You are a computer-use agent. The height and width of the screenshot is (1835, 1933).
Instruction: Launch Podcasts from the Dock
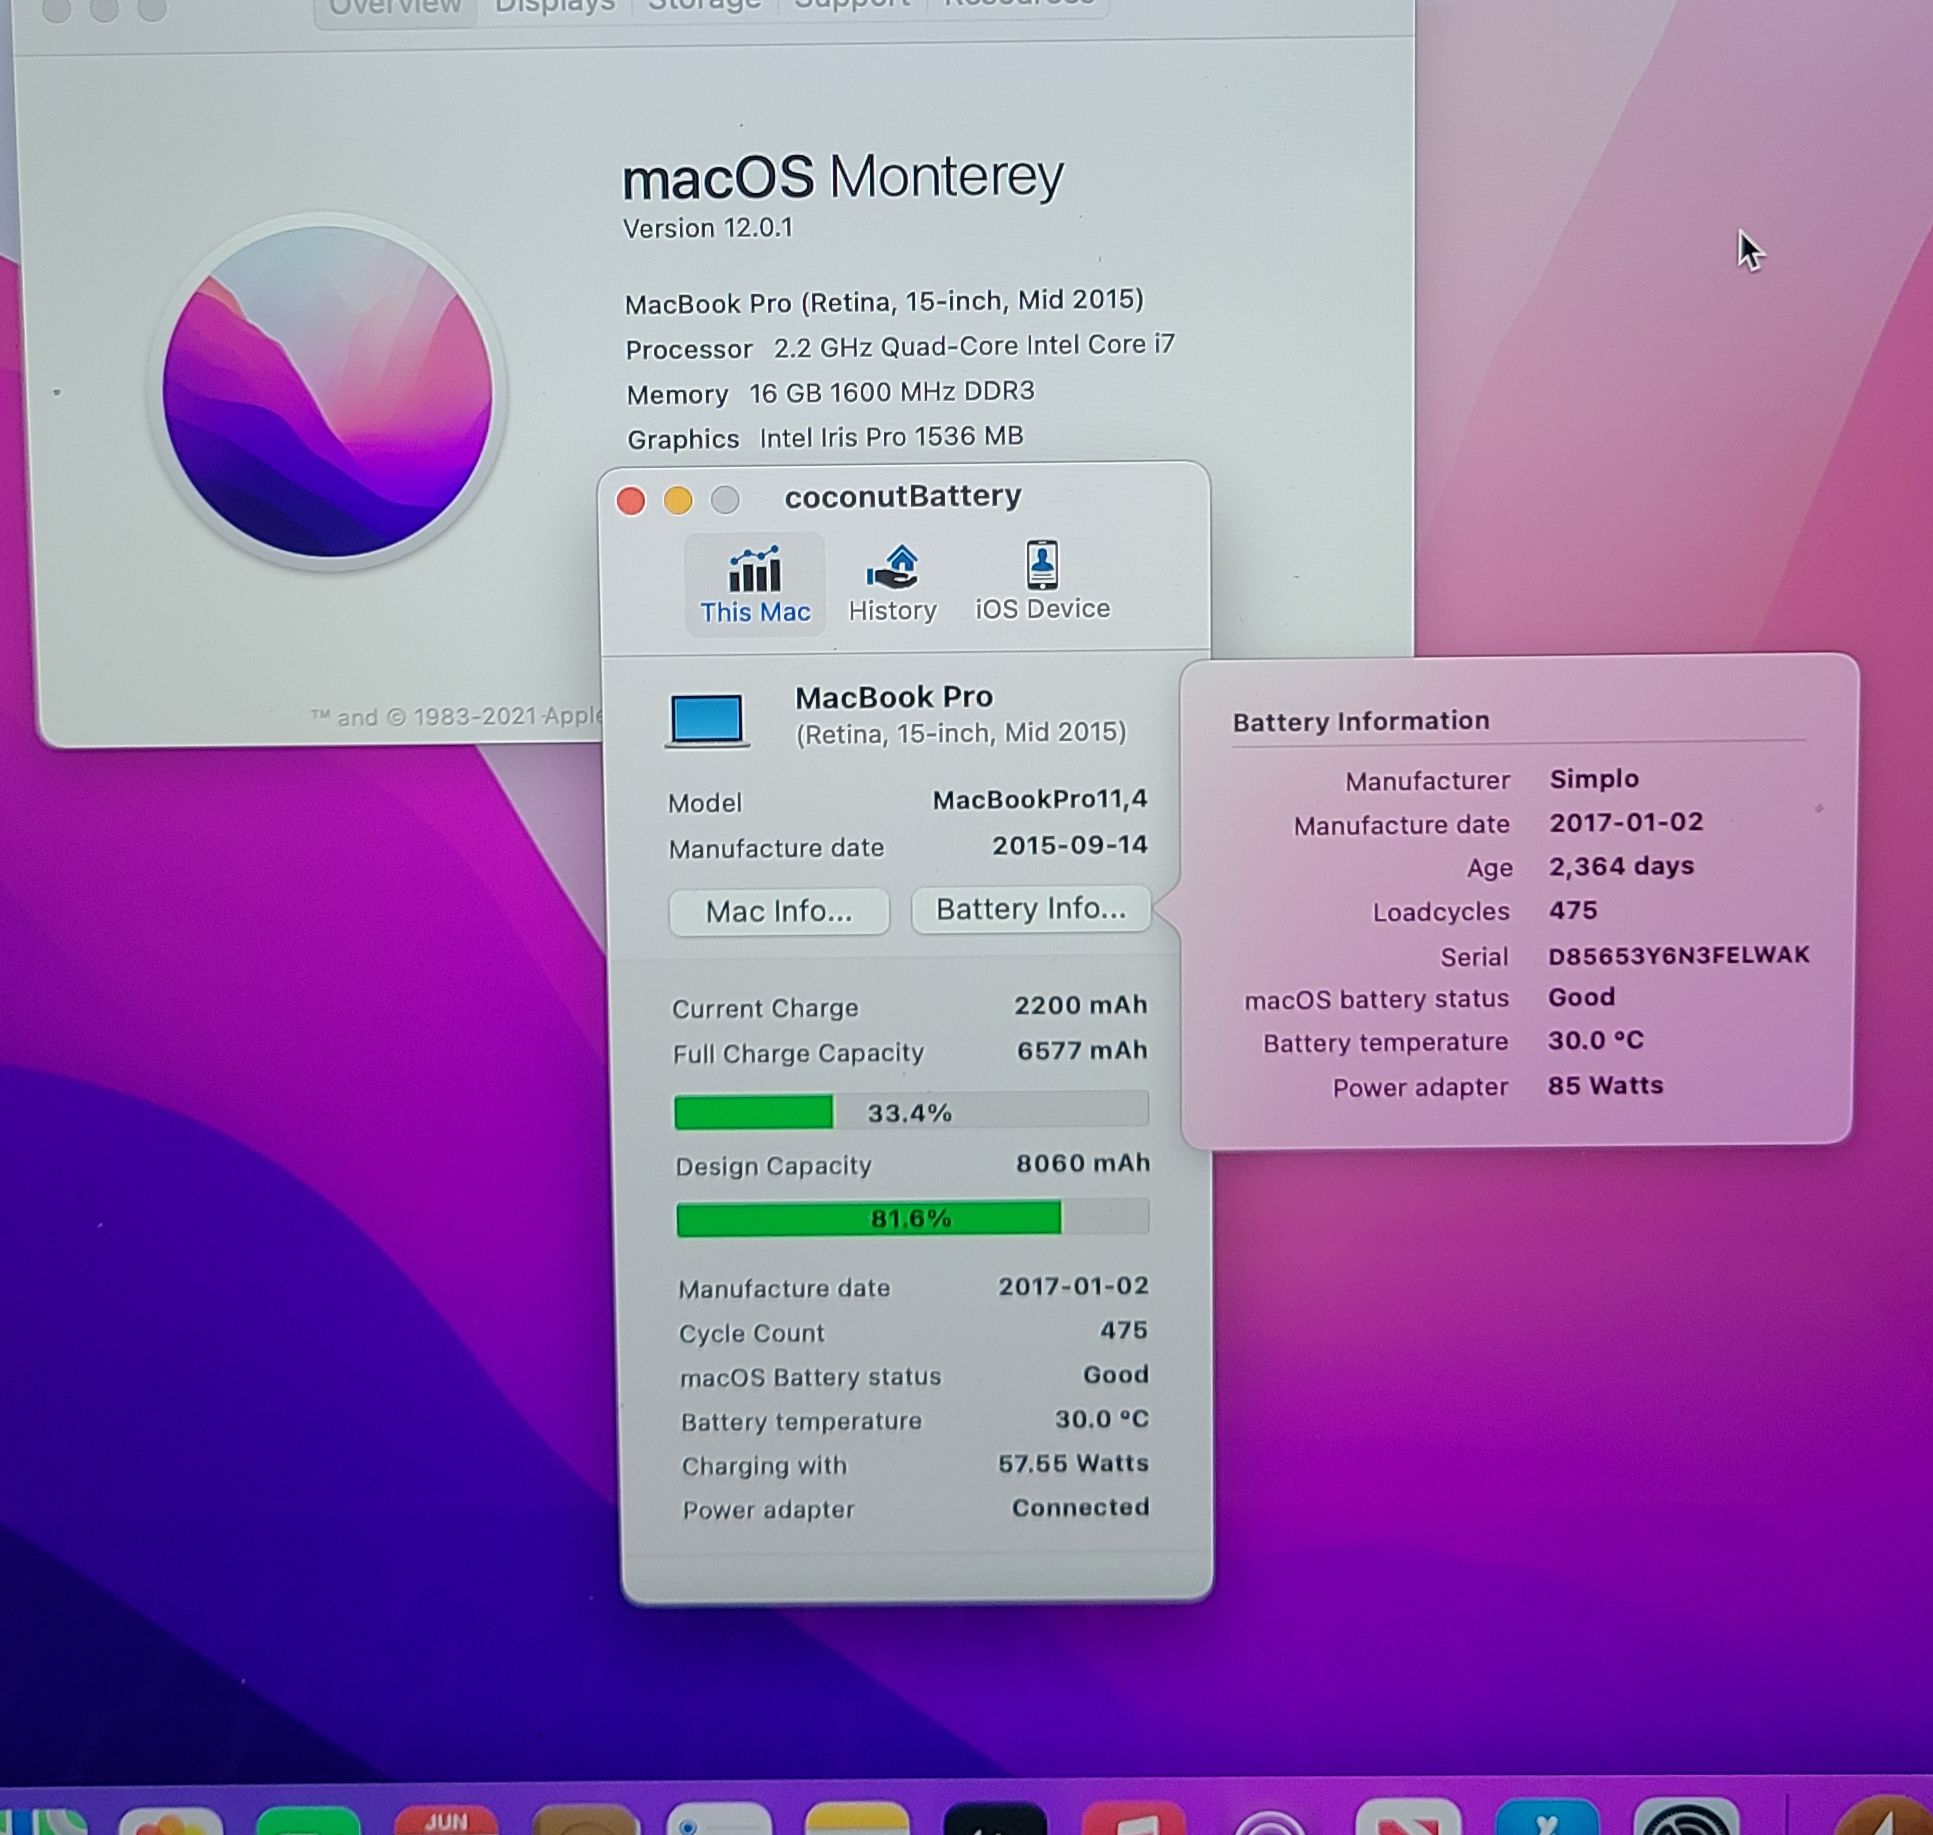(1270, 1820)
